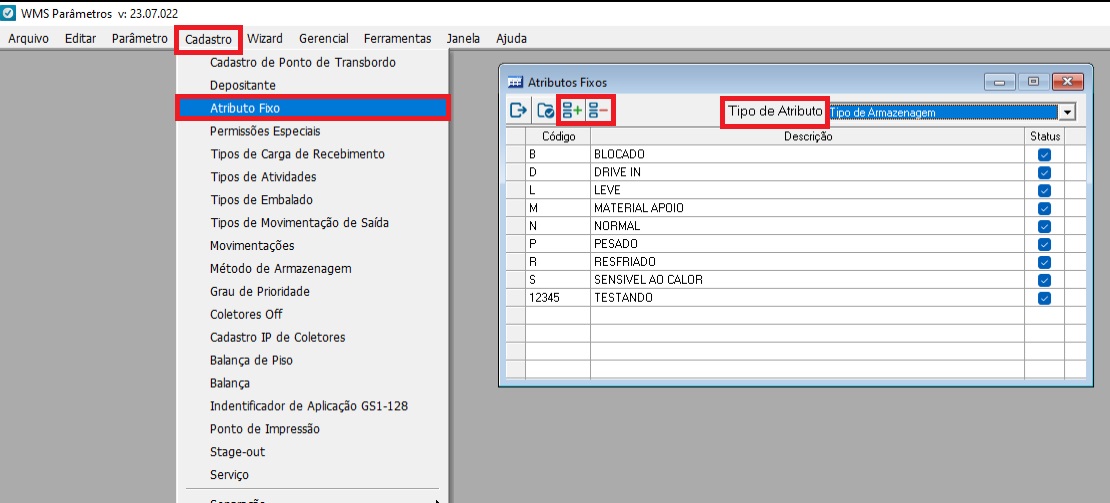This screenshot has width=1110, height=503.
Task: Open the Parâmetro menu
Action: 139,38
